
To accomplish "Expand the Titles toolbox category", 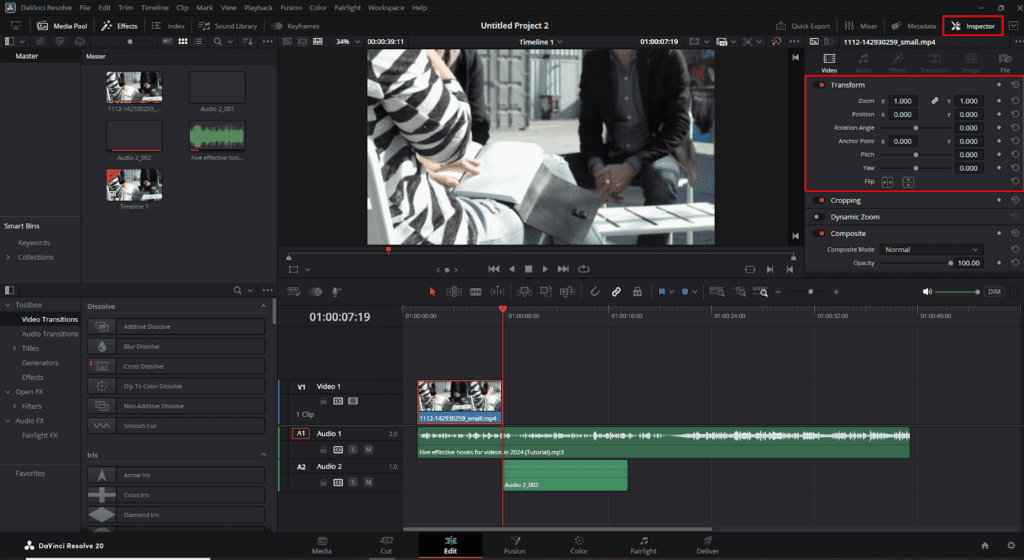I will click(x=14, y=349).
